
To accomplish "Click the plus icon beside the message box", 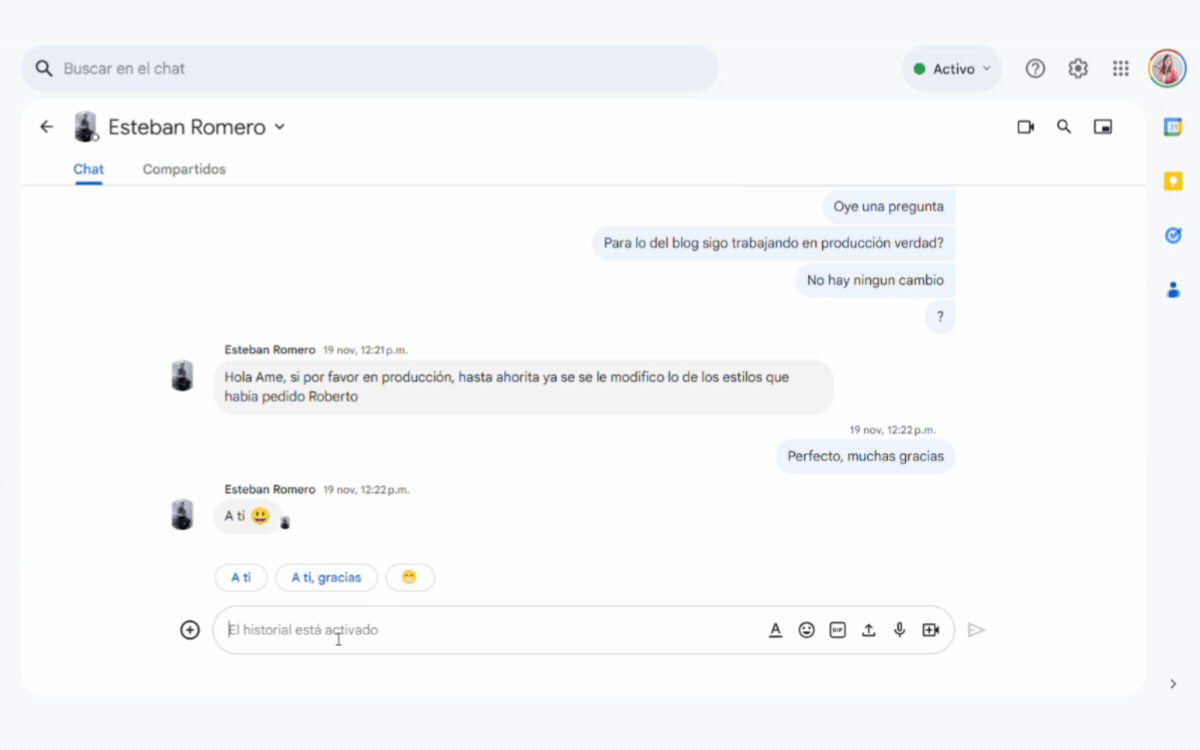I will (x=190, y=630).
